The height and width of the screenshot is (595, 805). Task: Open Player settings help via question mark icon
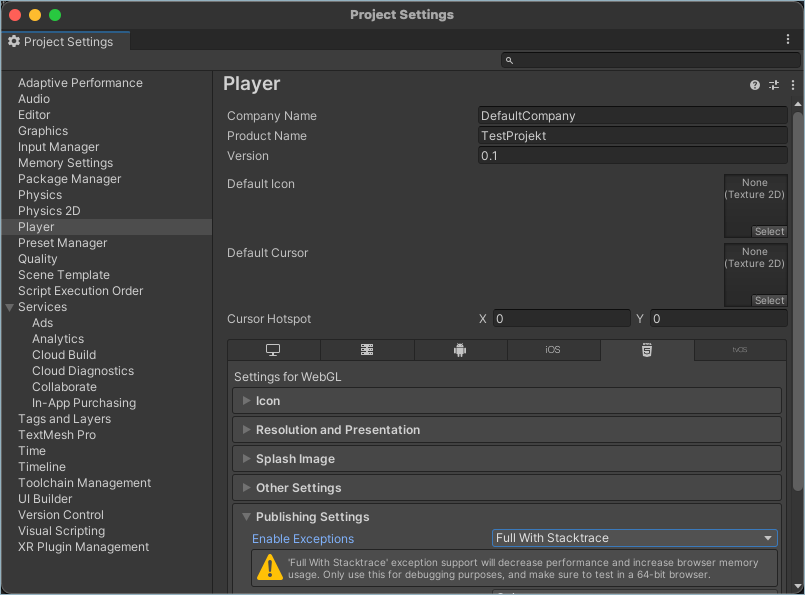[x=754, y=85]
